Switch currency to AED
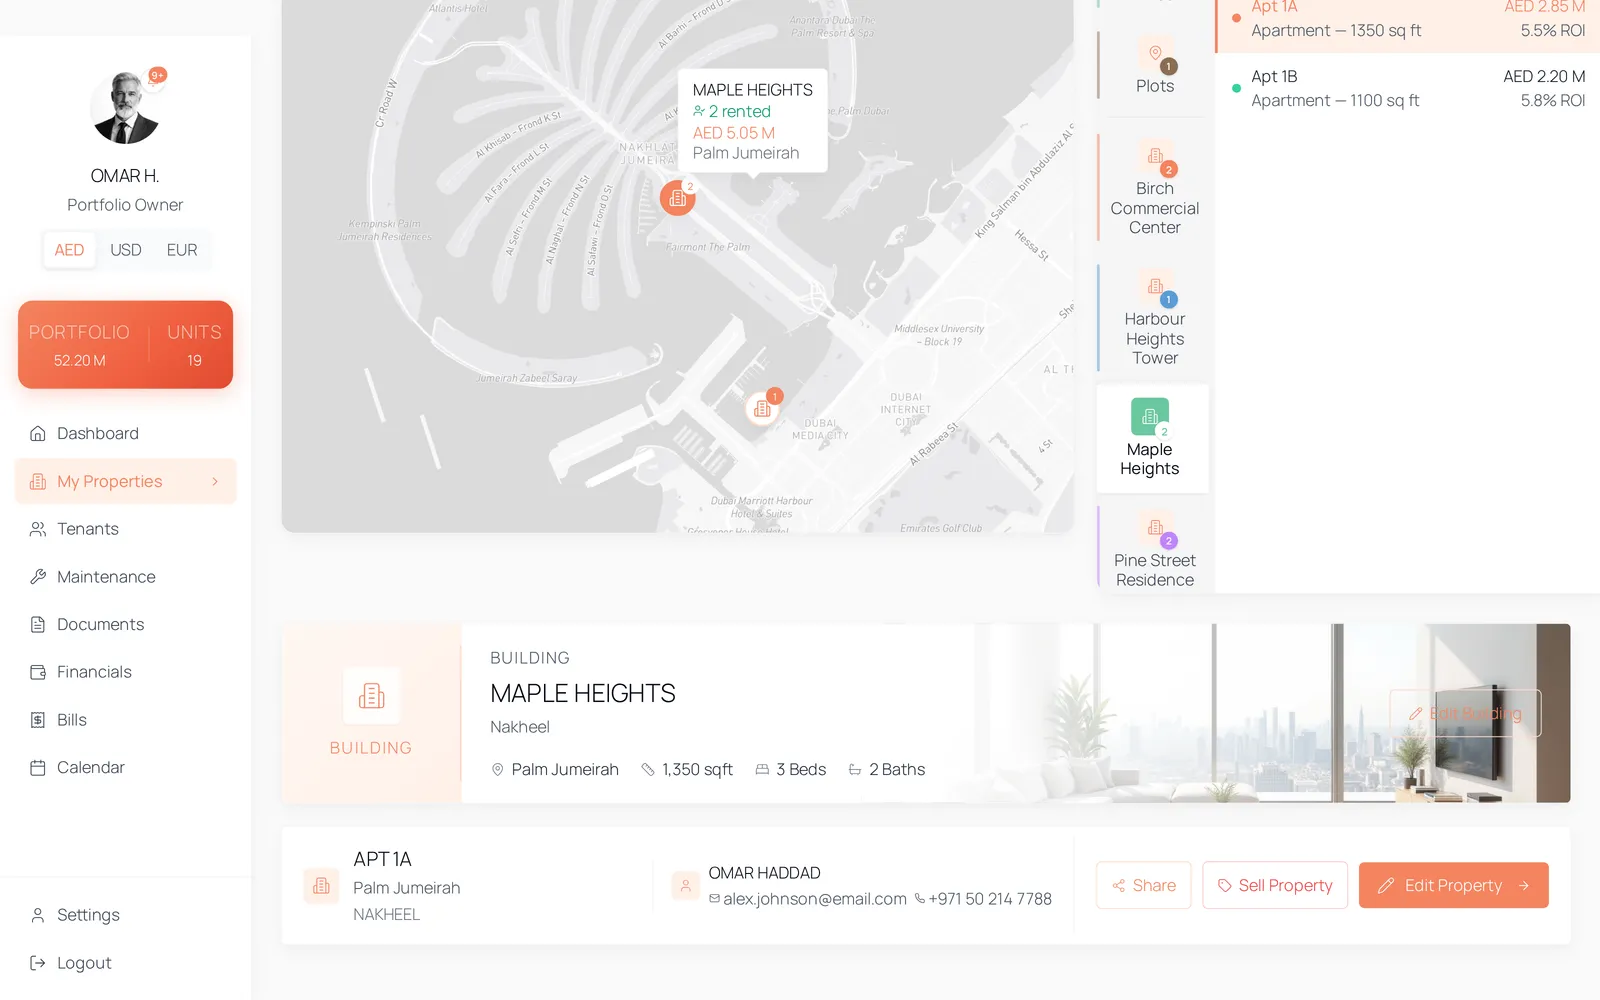Viewport: 1600px width, 1000px height. pos(69,250)
